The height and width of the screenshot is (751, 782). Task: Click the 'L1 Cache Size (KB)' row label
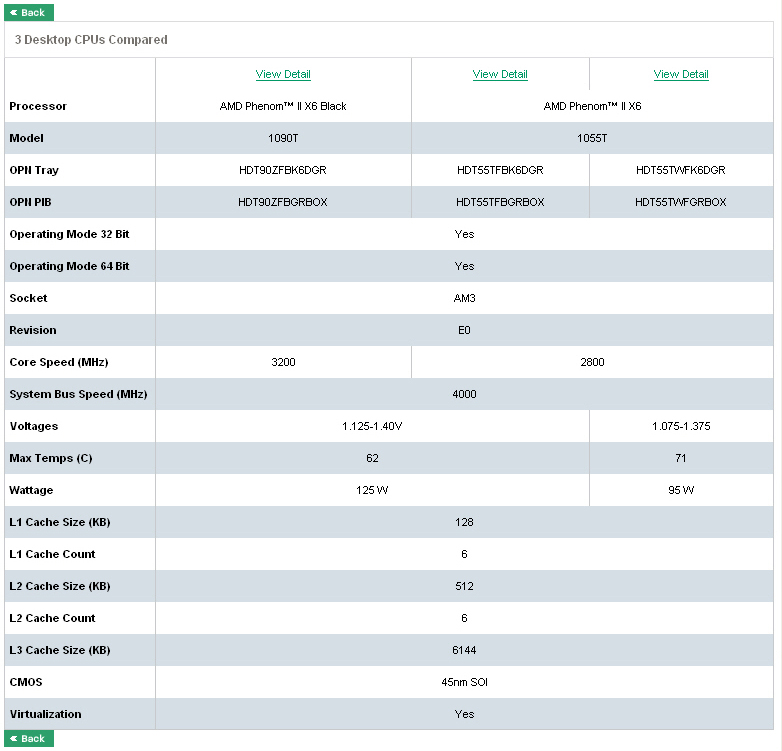(x=60, y=522)
